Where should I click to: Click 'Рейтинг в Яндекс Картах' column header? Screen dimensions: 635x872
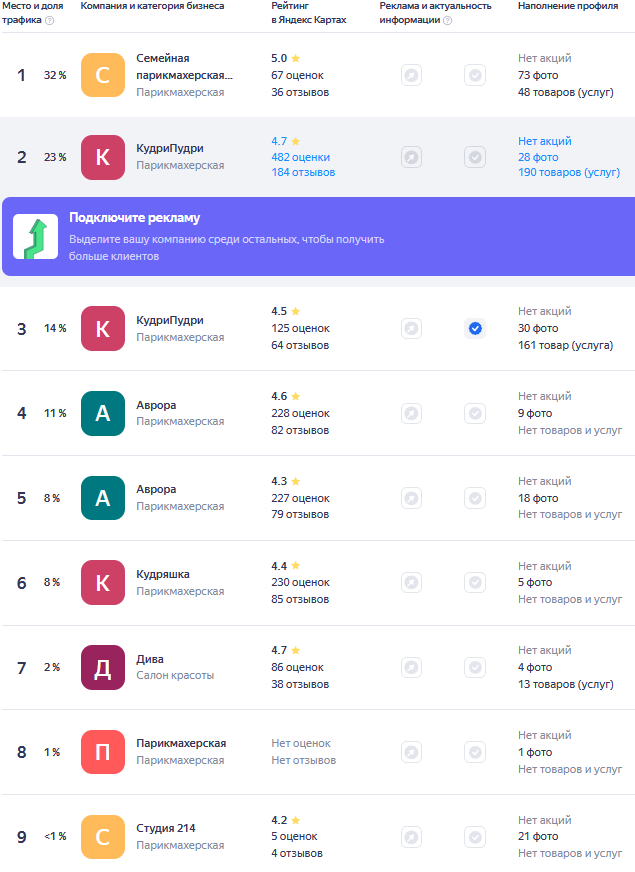308,13
